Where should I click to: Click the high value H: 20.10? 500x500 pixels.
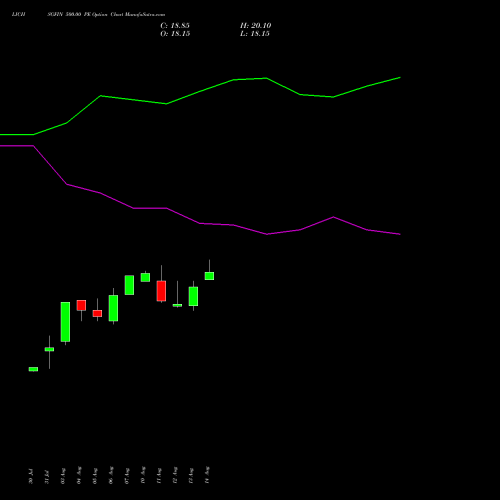tap(256, 26)
